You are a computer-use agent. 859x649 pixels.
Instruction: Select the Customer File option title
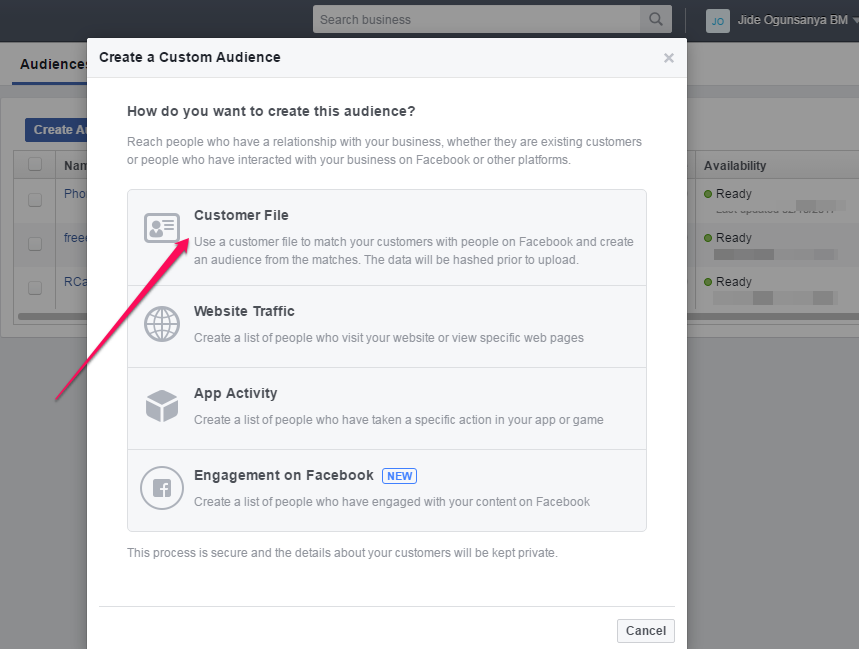click(241, 215)
